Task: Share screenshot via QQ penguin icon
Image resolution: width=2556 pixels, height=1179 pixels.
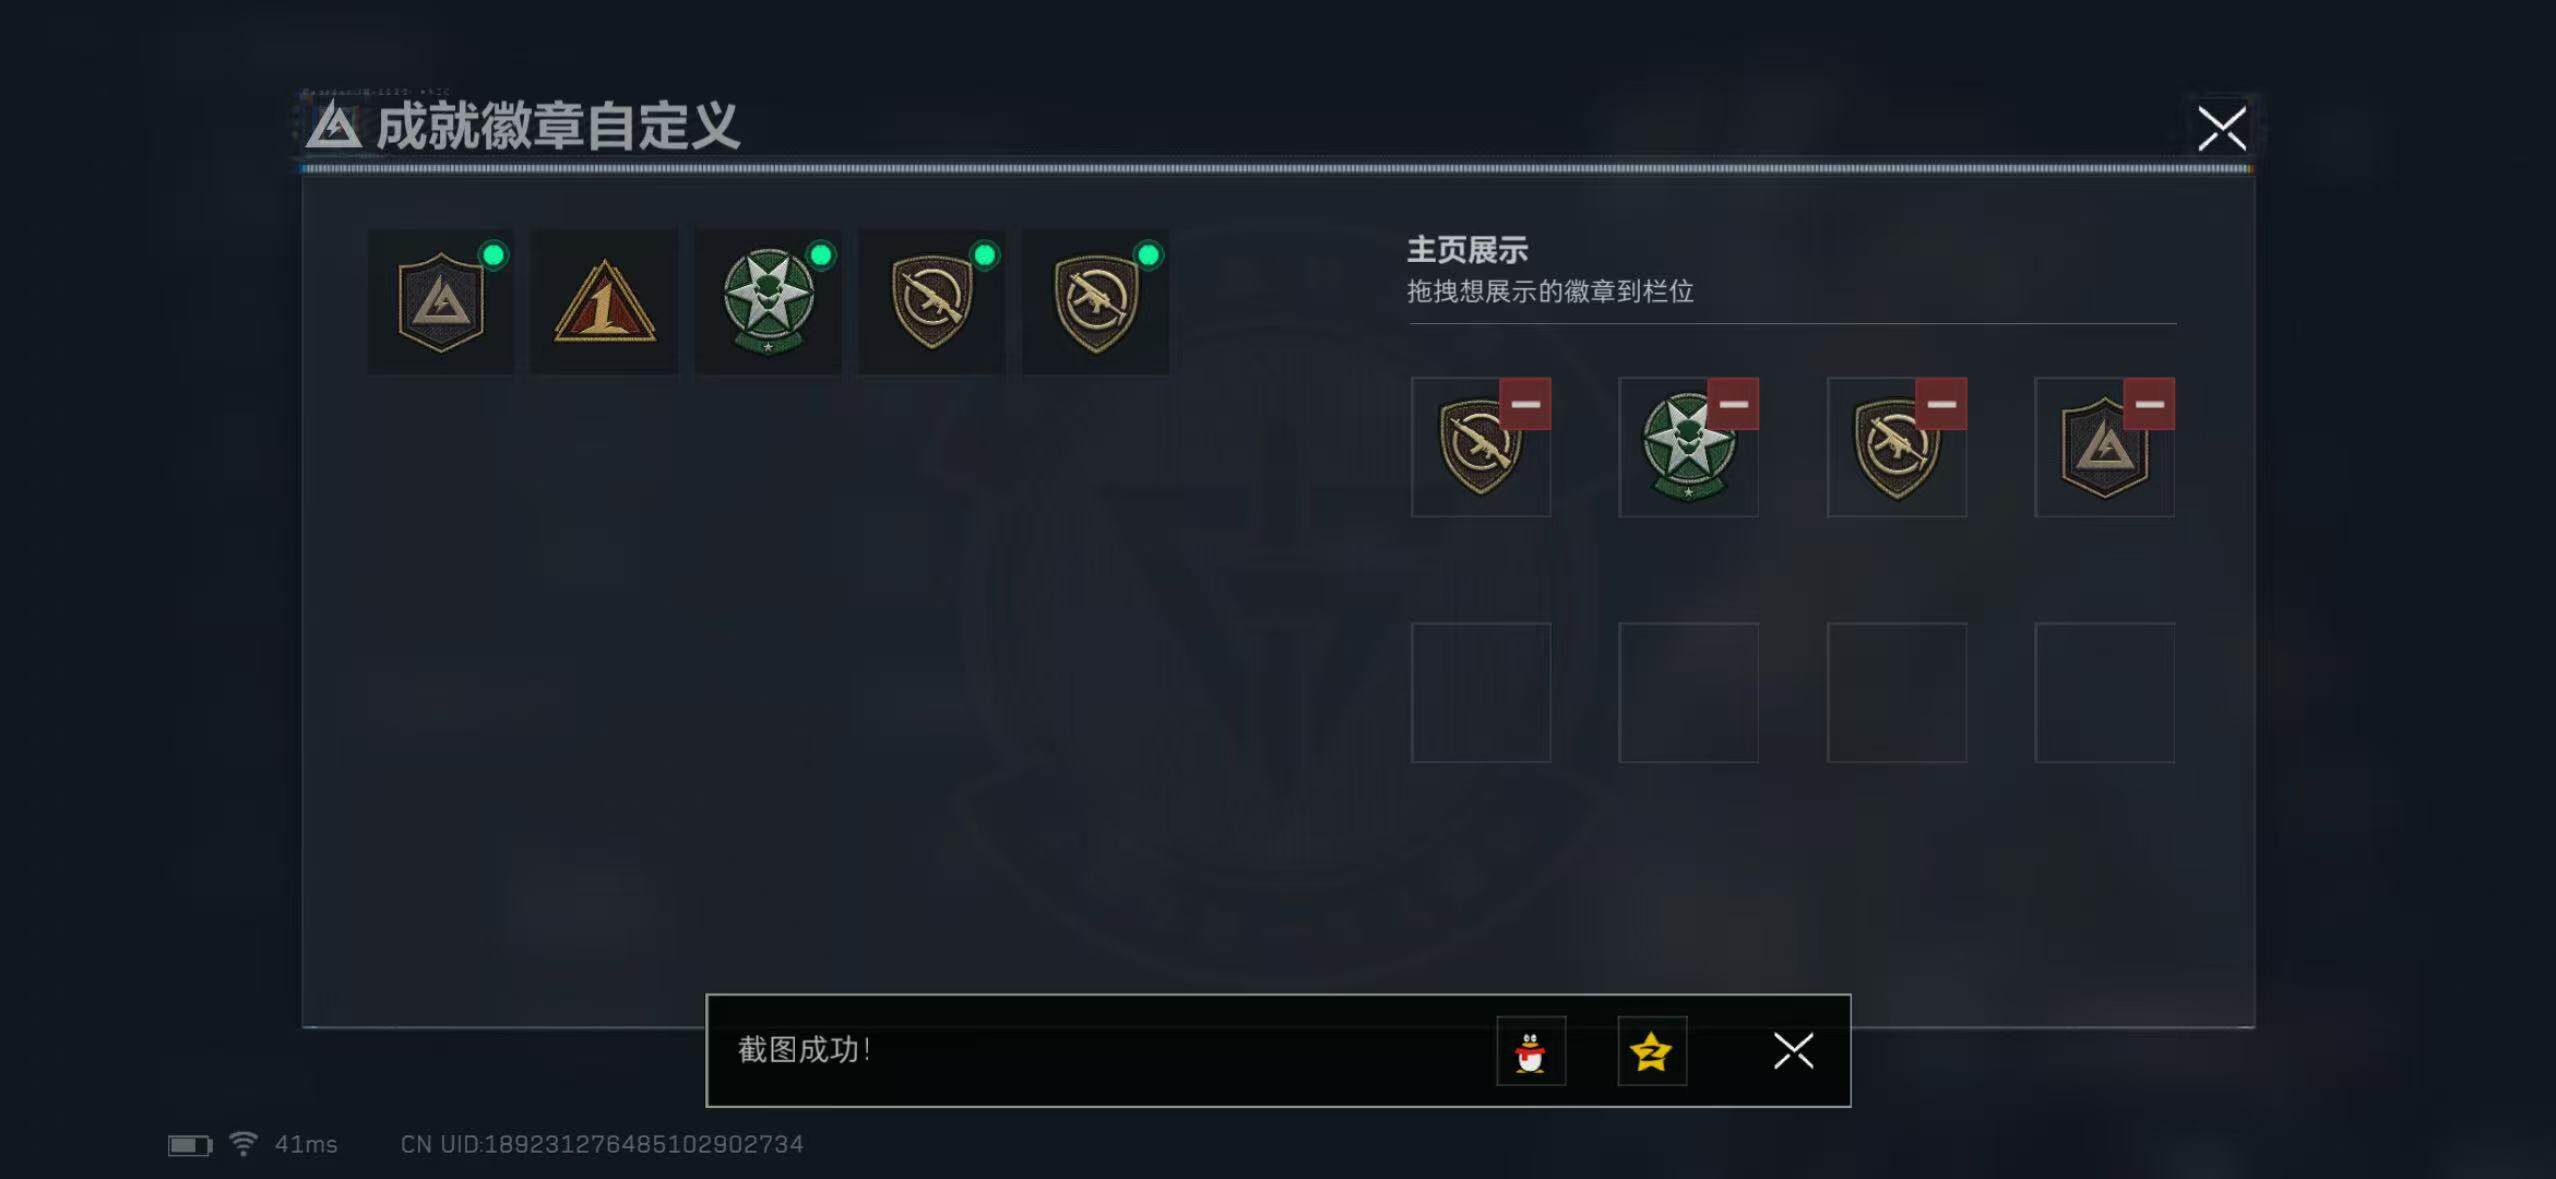Action: coord(1531,1051)
